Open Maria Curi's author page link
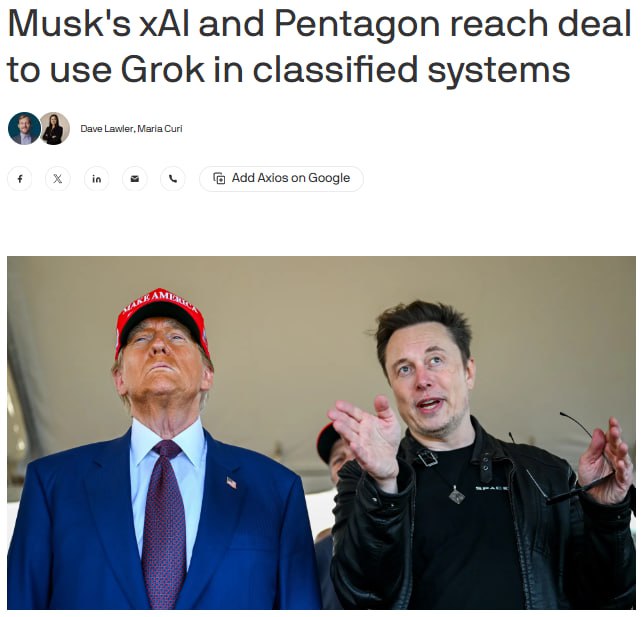Viewport: 641px width, 617px height. 159,129
